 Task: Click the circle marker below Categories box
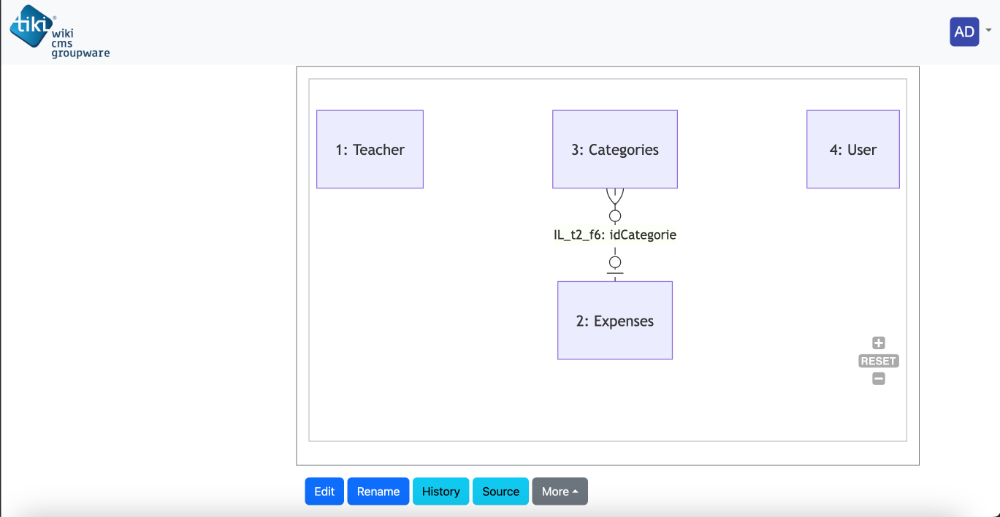615,215
